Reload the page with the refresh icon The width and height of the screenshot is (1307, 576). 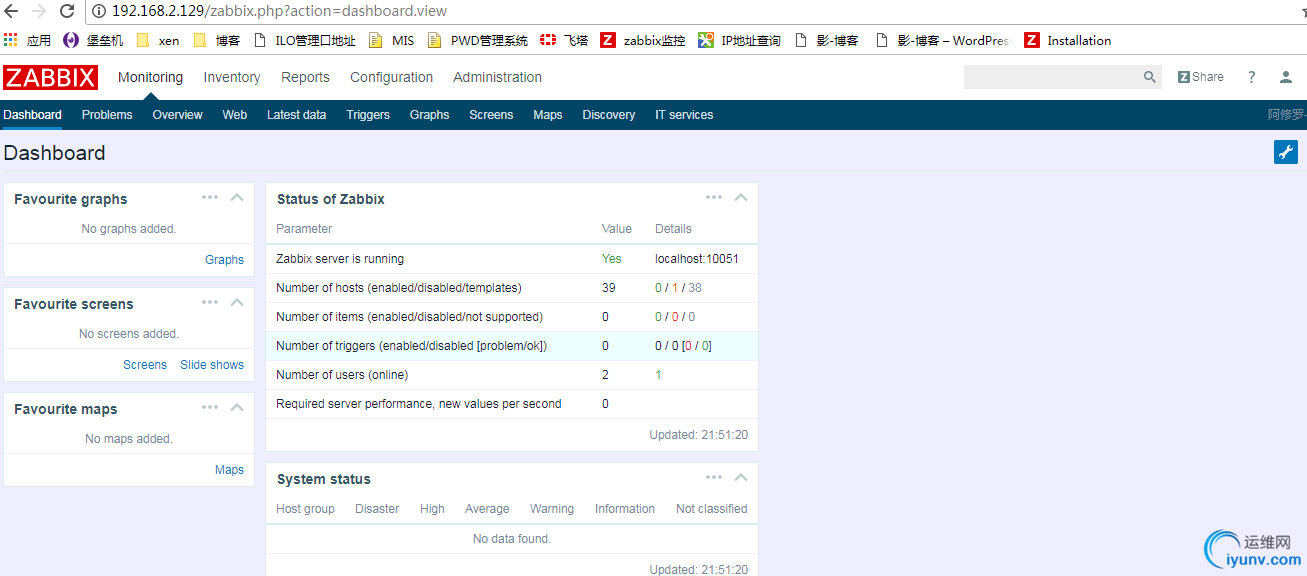coord(67,11)
